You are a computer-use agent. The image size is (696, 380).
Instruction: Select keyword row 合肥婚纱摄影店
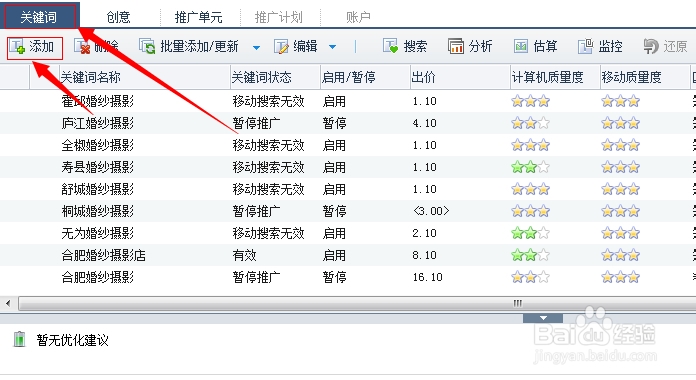click(348, 255)
